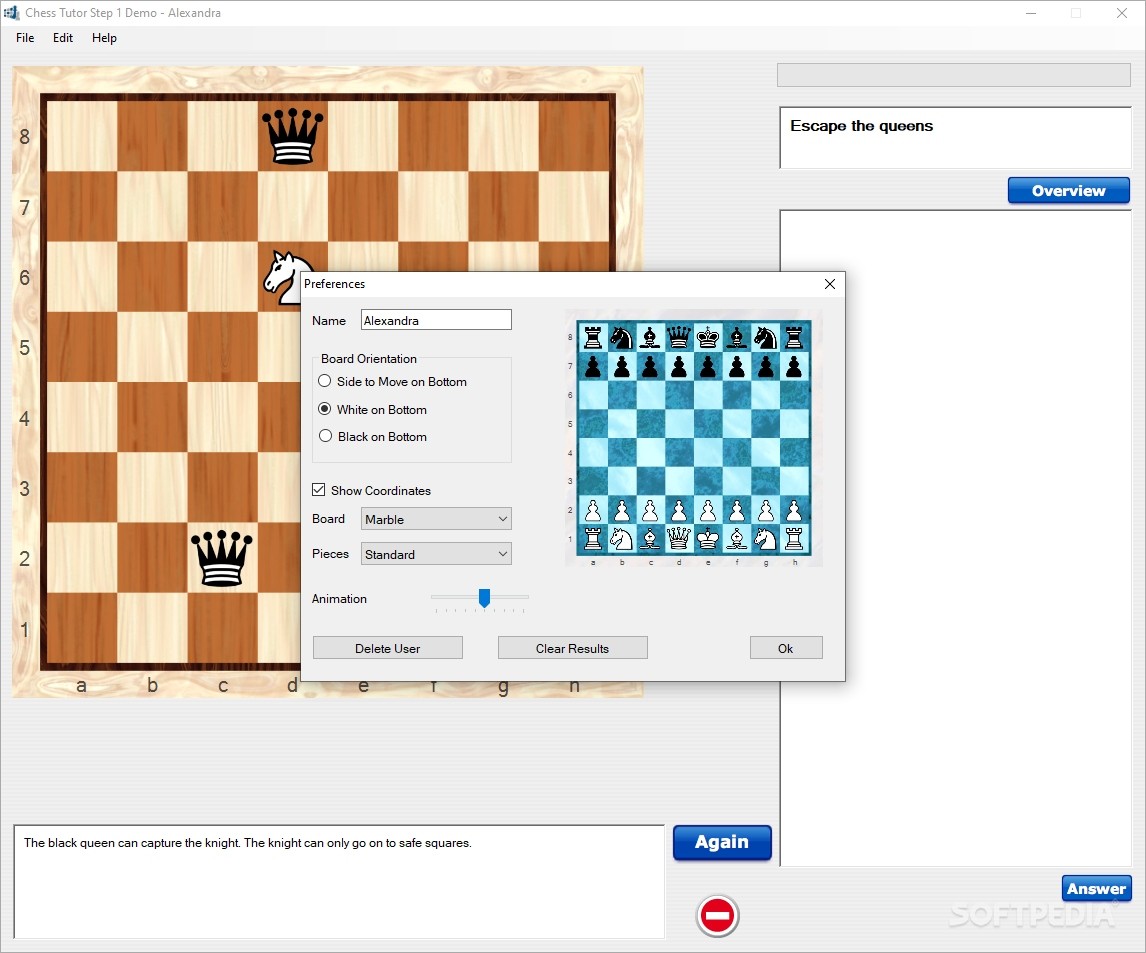The height and width of the screenshot is (953, 1146).
Task: Select Side to Move on Bottom
Action: [392, 381]
